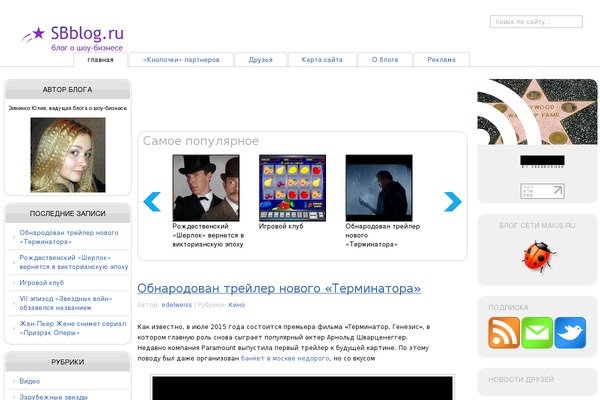Click the Подписка heading
The width and height of the screenshot is (600, 400).
point(508,307)
